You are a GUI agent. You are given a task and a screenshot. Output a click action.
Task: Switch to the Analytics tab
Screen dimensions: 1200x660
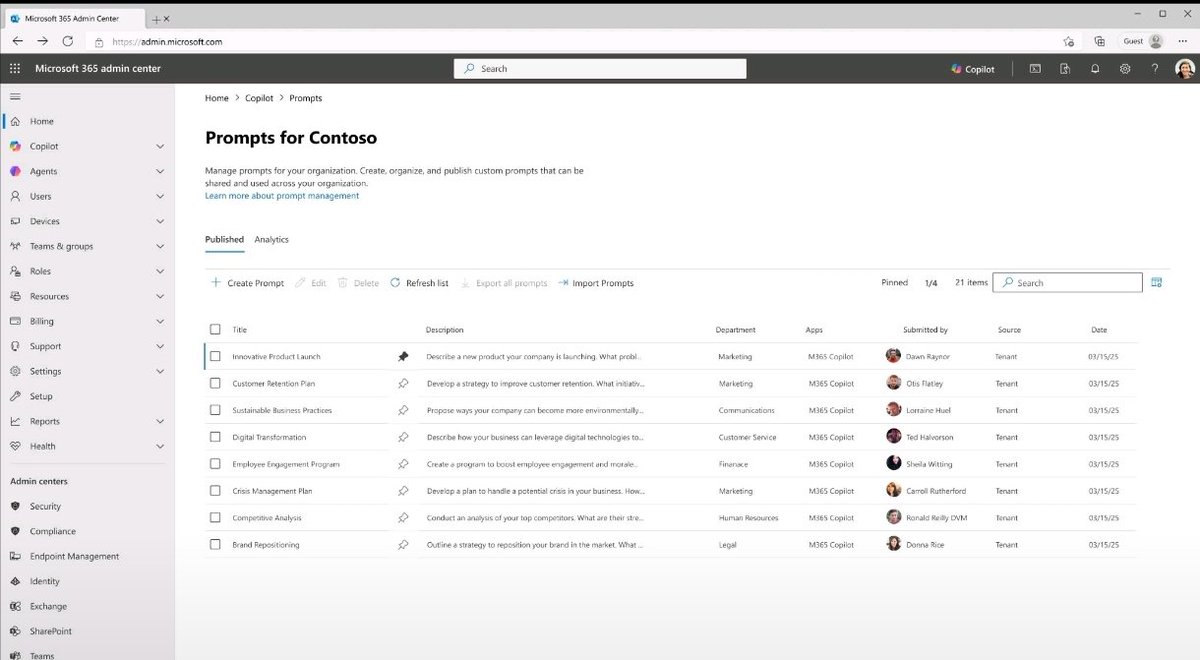point(271,240)
